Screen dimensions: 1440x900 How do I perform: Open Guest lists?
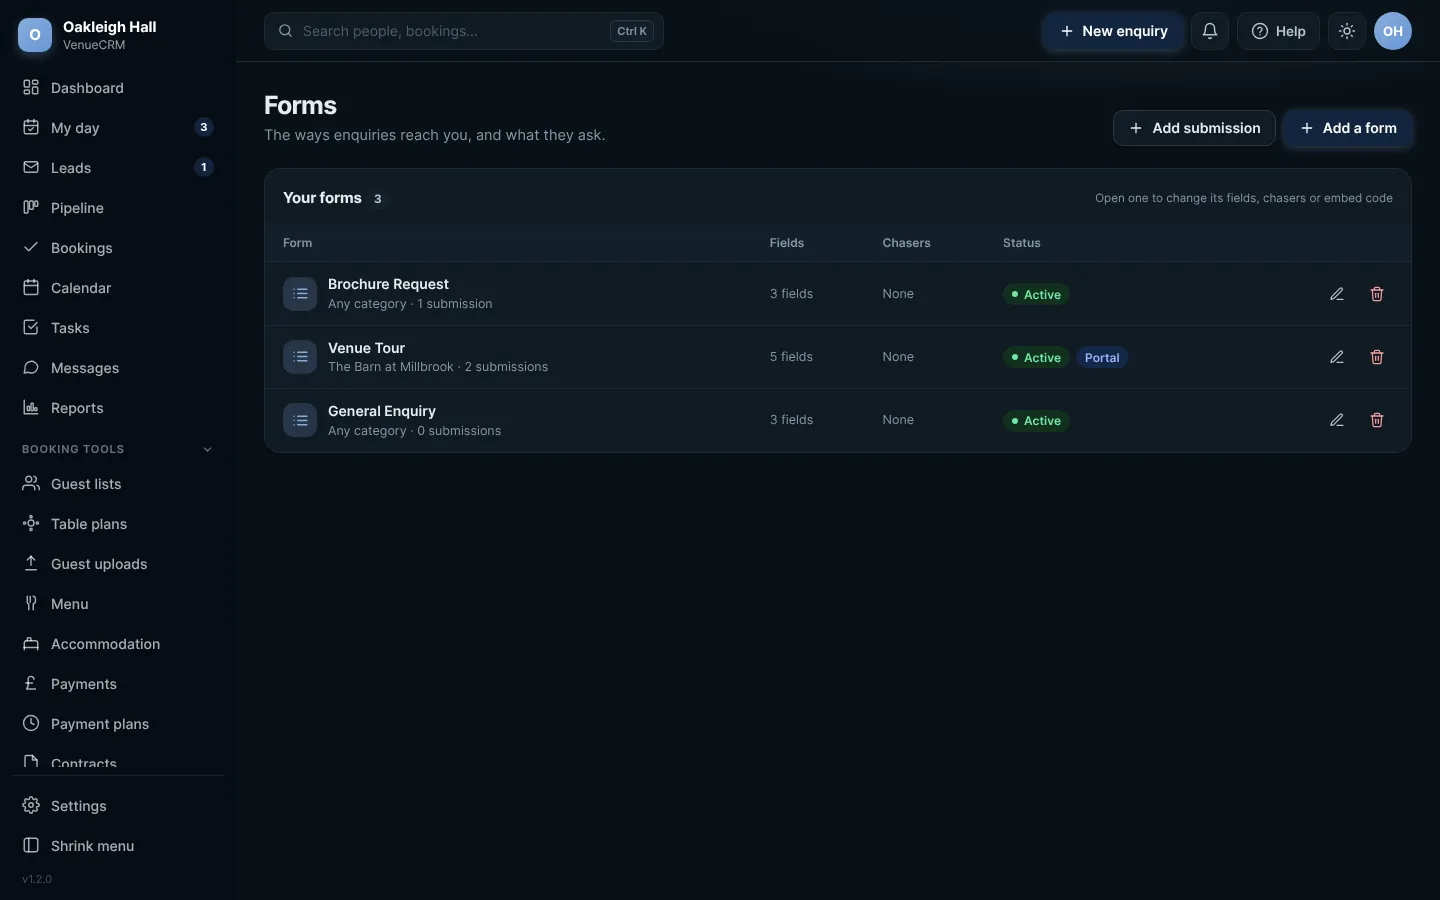pos(118,484)
